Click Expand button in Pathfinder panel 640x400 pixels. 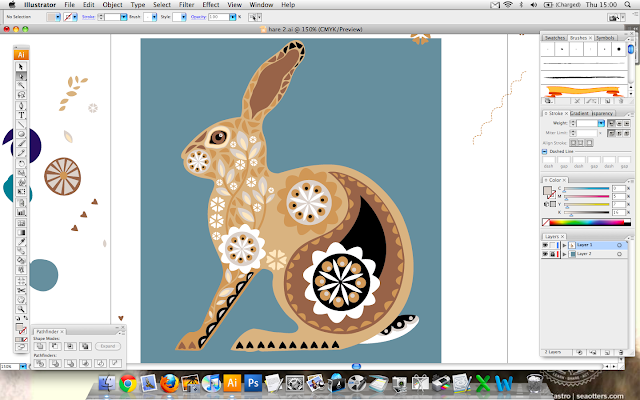(x=108, y=346)
